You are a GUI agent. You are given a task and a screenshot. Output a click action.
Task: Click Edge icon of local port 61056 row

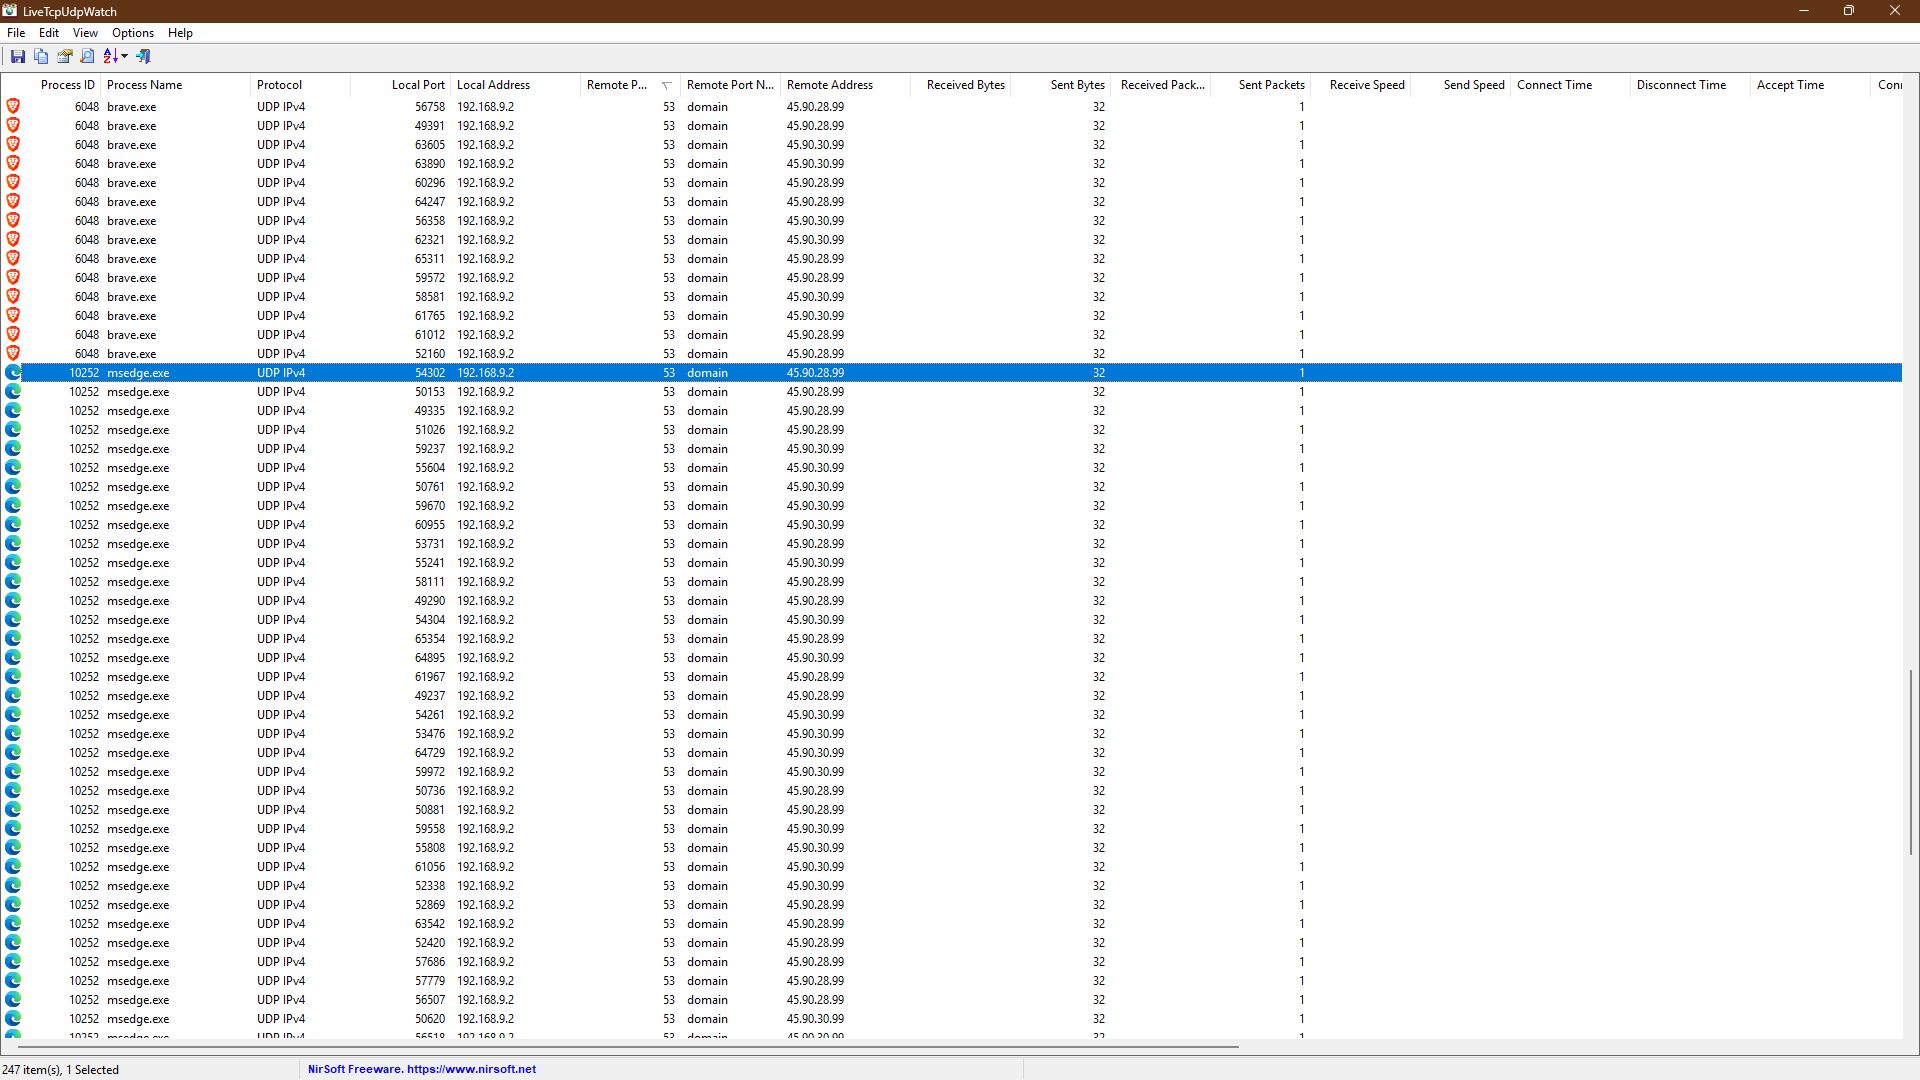click(13, 866)
